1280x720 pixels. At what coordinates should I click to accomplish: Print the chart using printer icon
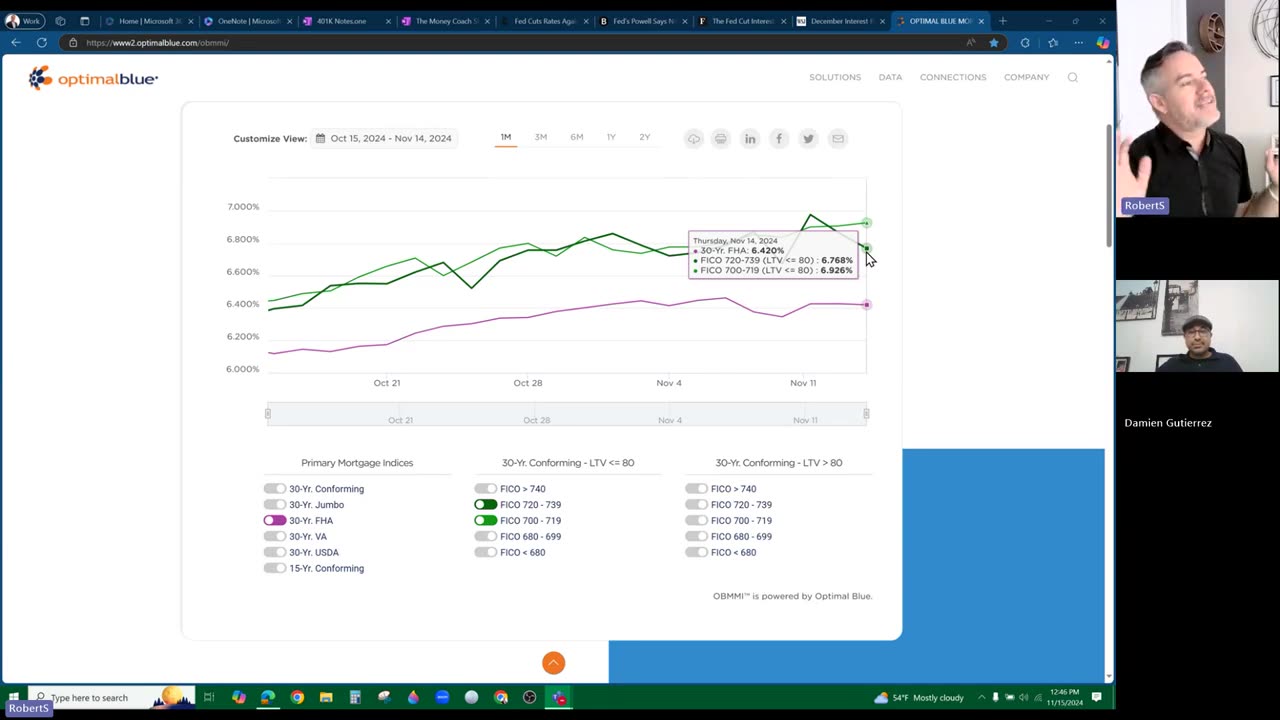pyautogui.click(x=720, y=139)
